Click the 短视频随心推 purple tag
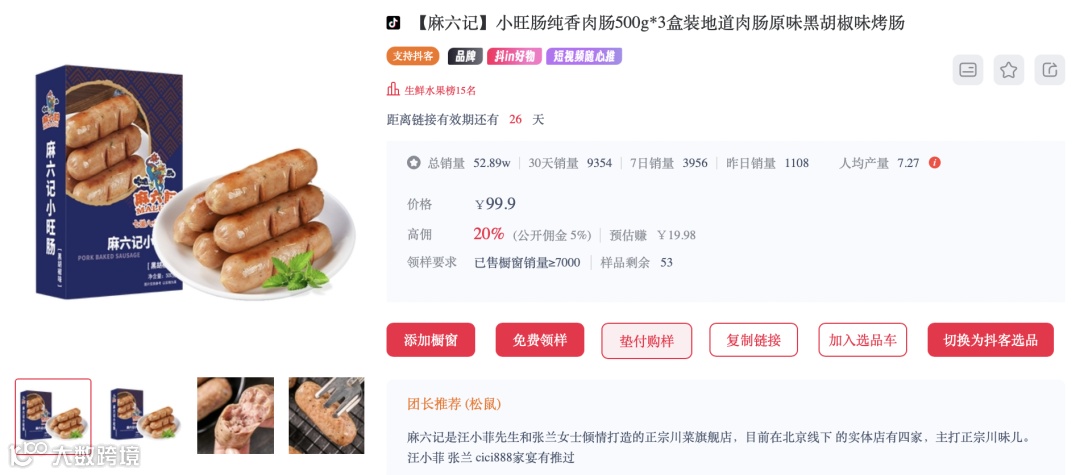Viewport: 1080px width, 475px height. point(584,56)
